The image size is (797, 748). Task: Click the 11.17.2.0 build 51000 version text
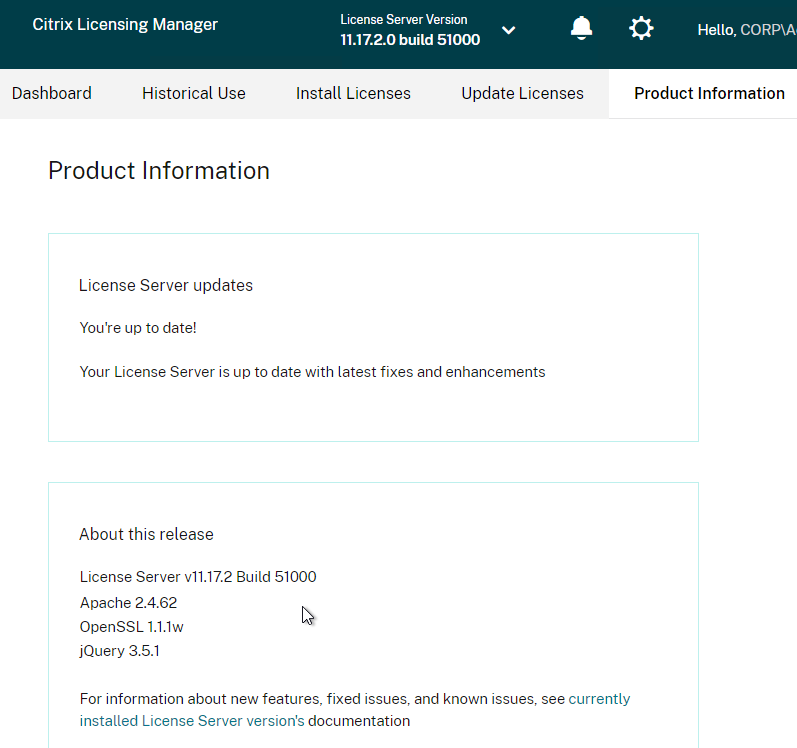coord(410,40)
